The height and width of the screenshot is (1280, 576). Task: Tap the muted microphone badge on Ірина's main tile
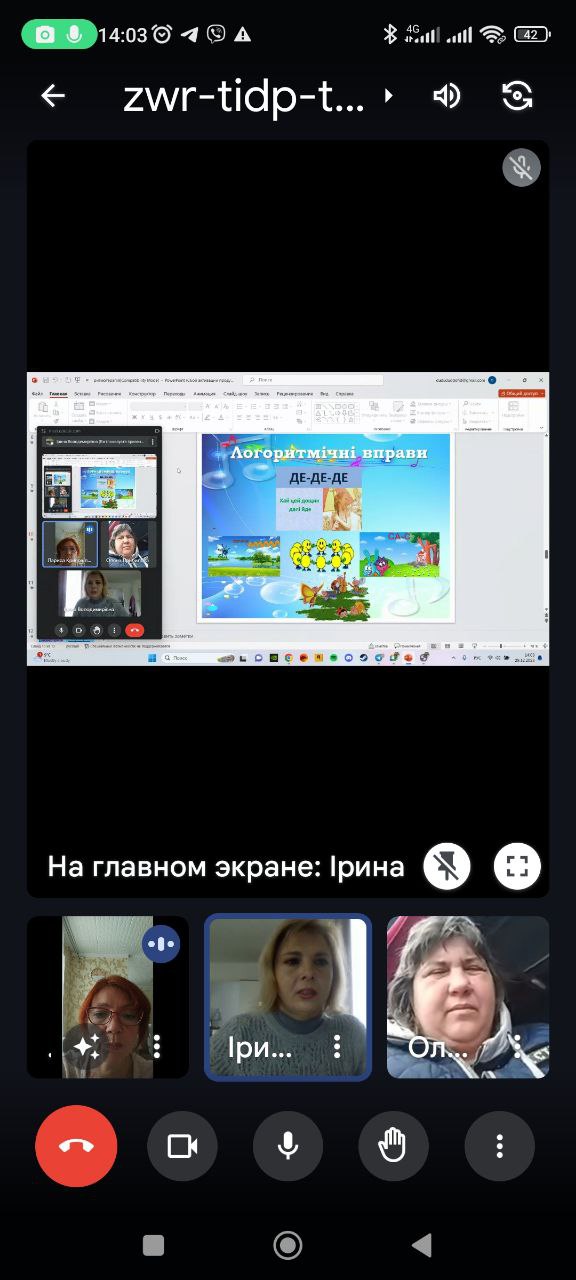(x=521, y=167)
